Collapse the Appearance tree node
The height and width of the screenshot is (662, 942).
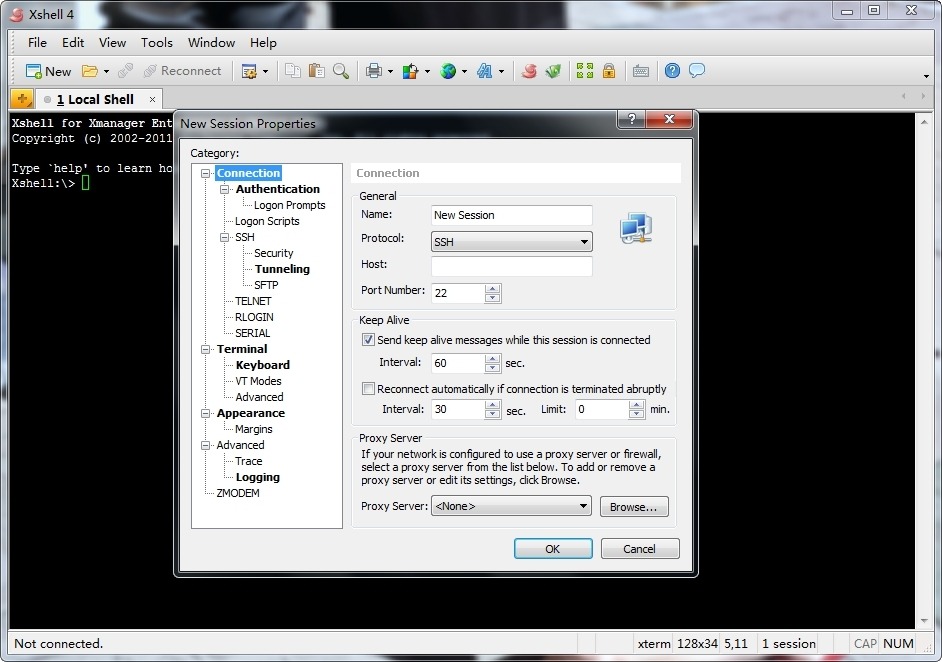(205, 413)
